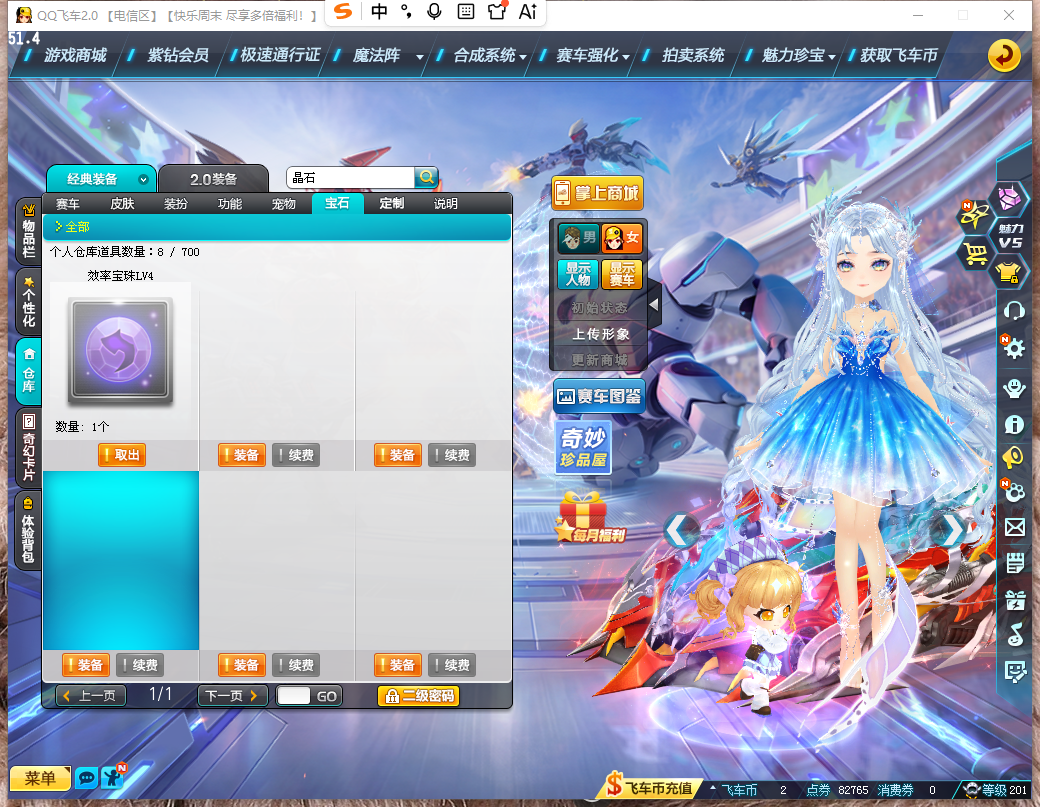Open the blue chat bubble icon
1040x807 pixels.
click(86, 777)
